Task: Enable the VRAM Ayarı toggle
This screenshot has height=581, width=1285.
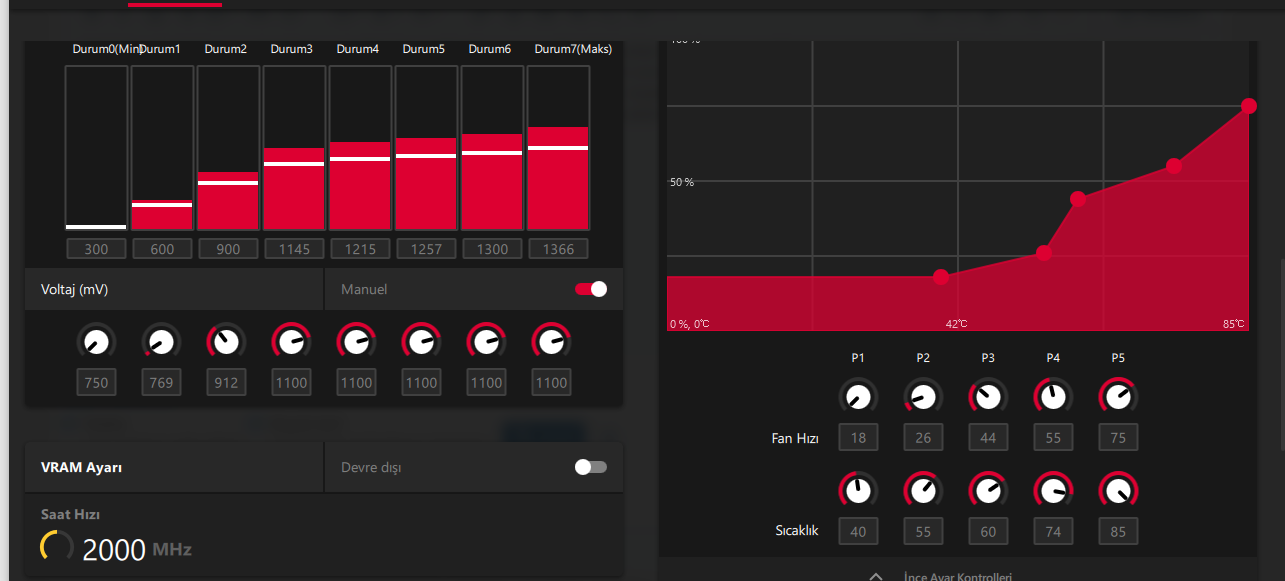Action: [590, 467]
